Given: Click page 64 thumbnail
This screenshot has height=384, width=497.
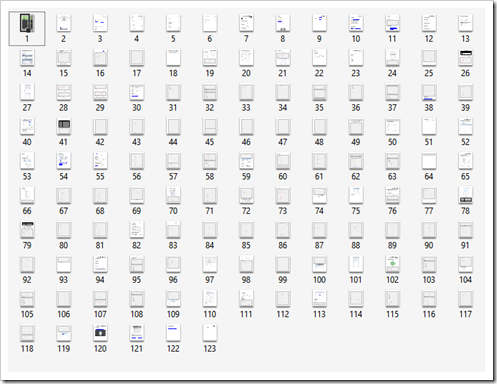Looking at the screenshot, I should point(429,160).
